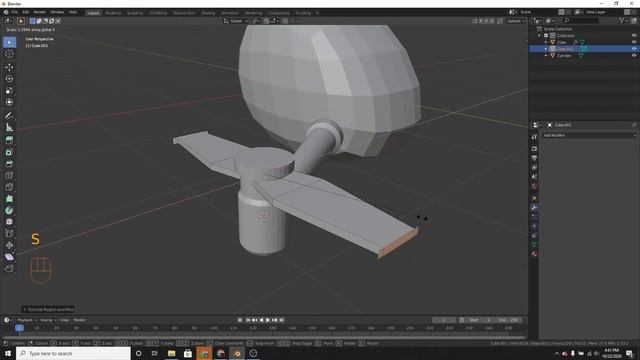Viewport: 640px width, 360px height.
Task: Select the Transform tool
Action: [9, 102]
